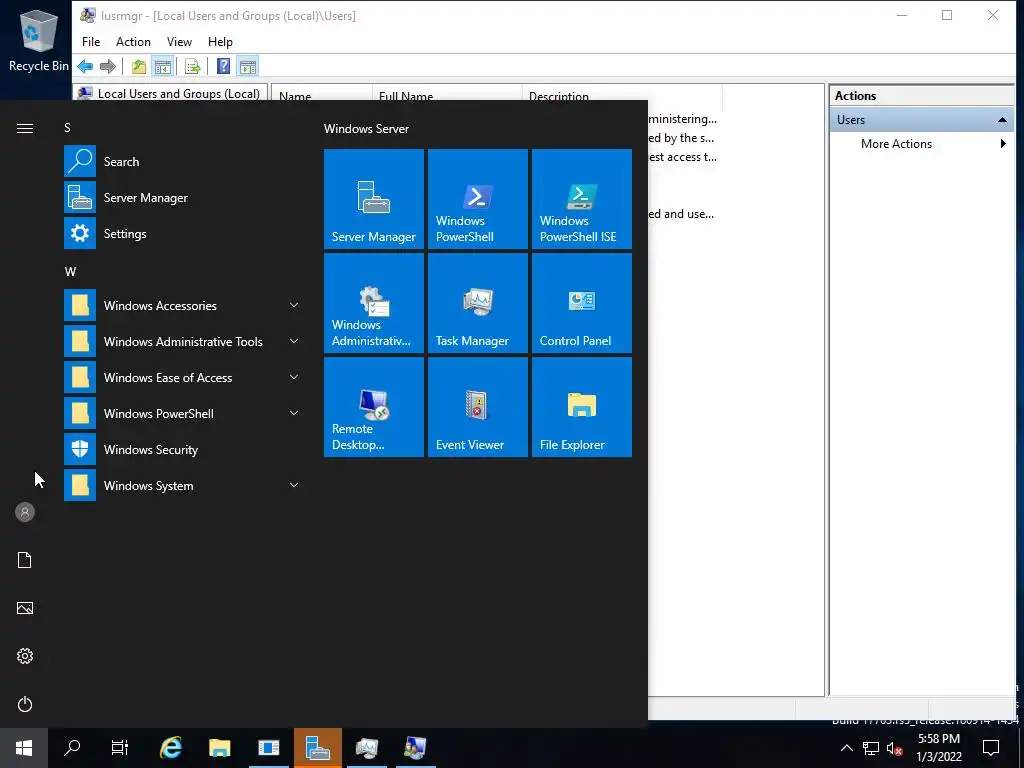Click the Start button on the taskbar
Viewport: 1024px width, 768px height.
point(24,748)
